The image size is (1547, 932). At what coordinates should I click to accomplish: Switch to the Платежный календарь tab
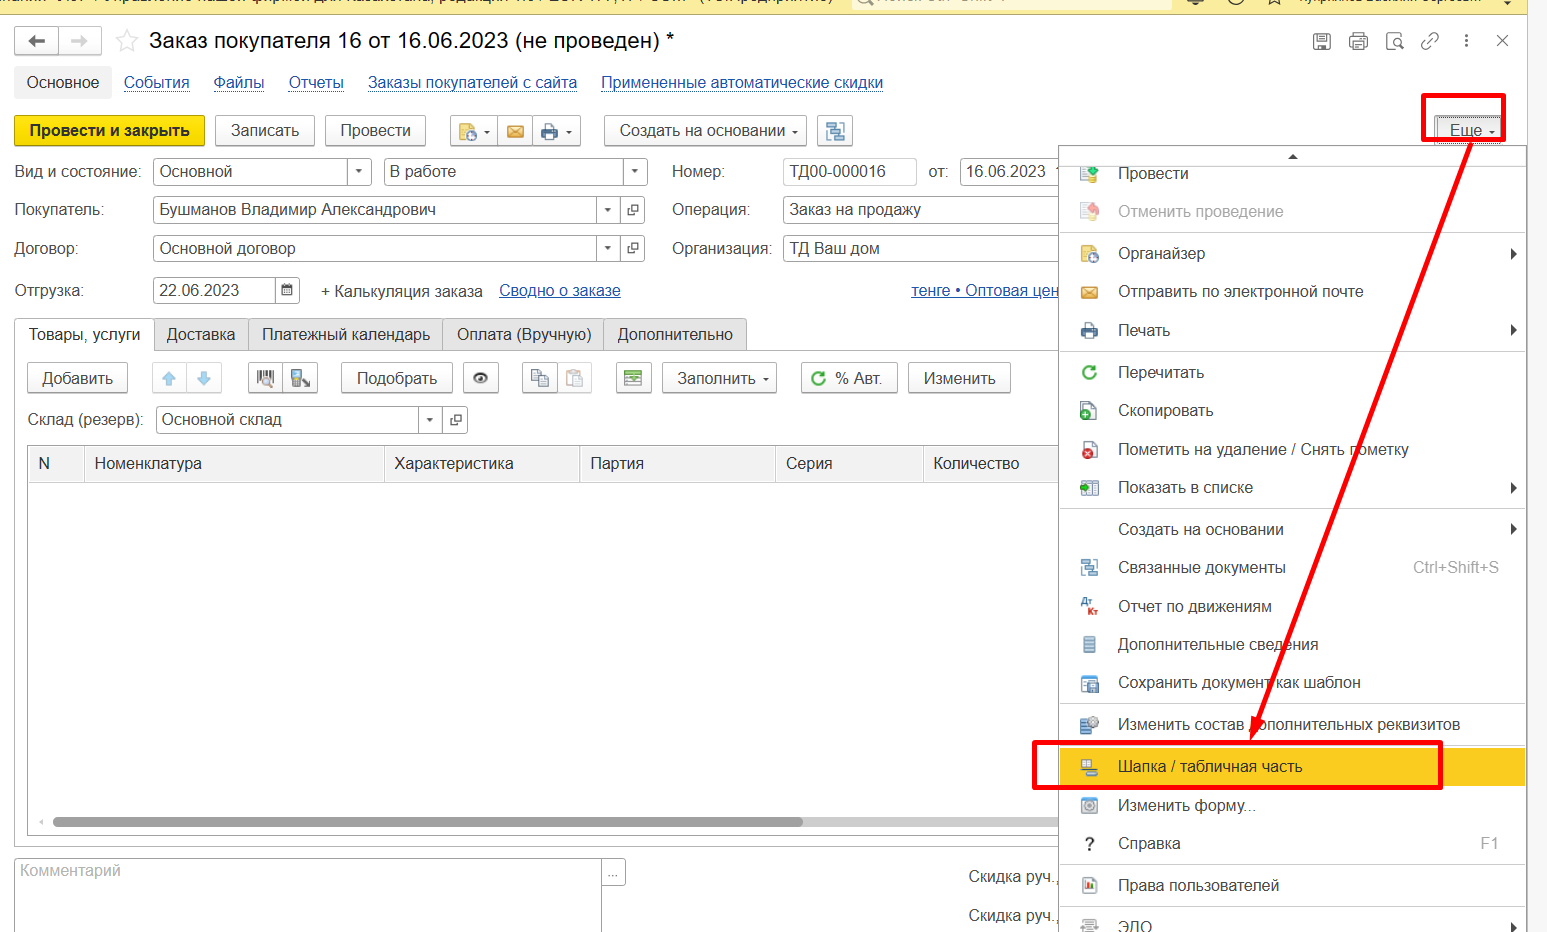coord(346,334)
